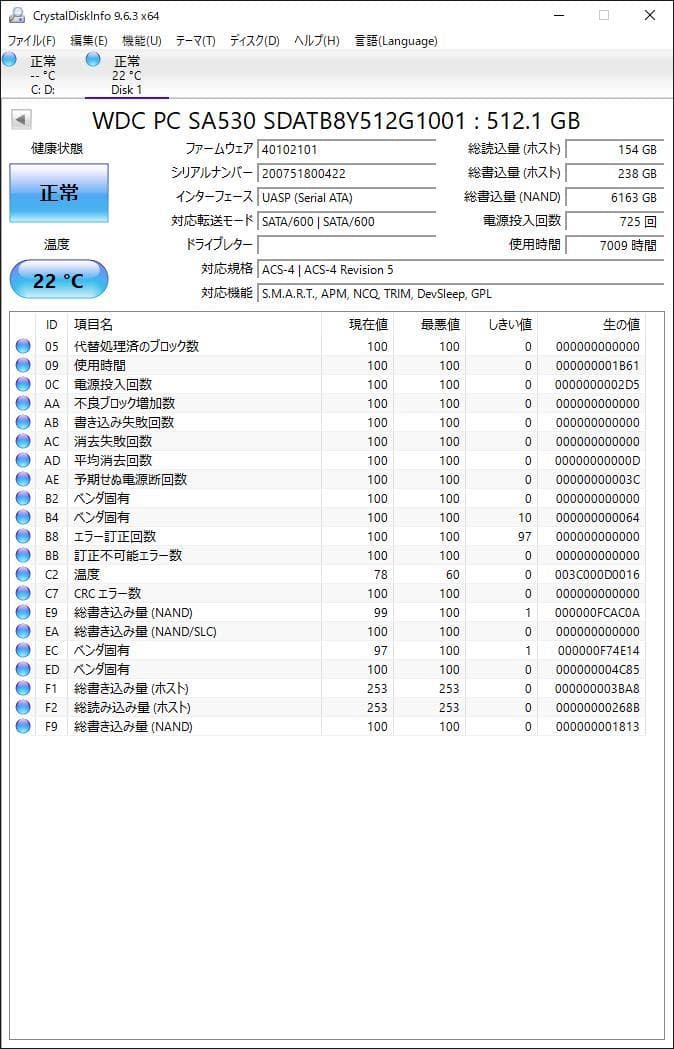Viewport: 674px width, 1049px height.
Task: Click the supported features field S.M.A.R.T., APM
Action: [460, 294]
